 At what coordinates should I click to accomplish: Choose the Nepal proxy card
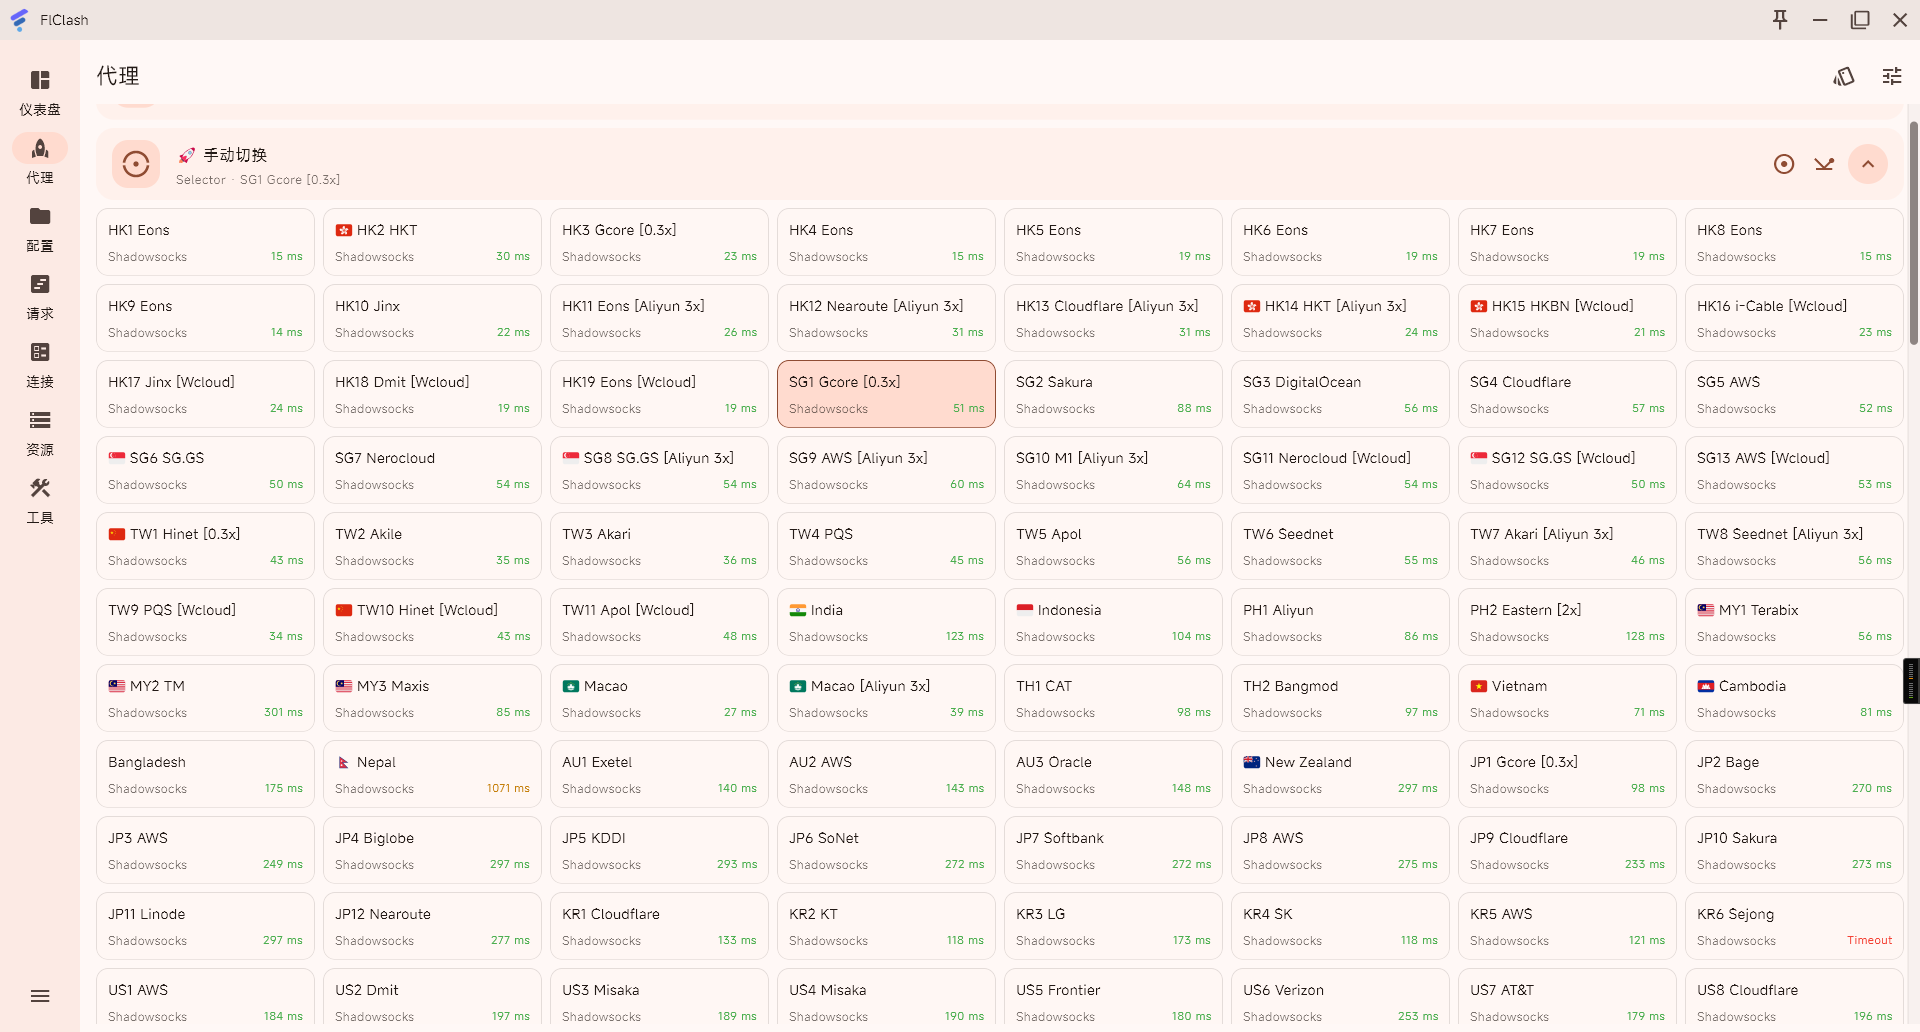(432, 774)
